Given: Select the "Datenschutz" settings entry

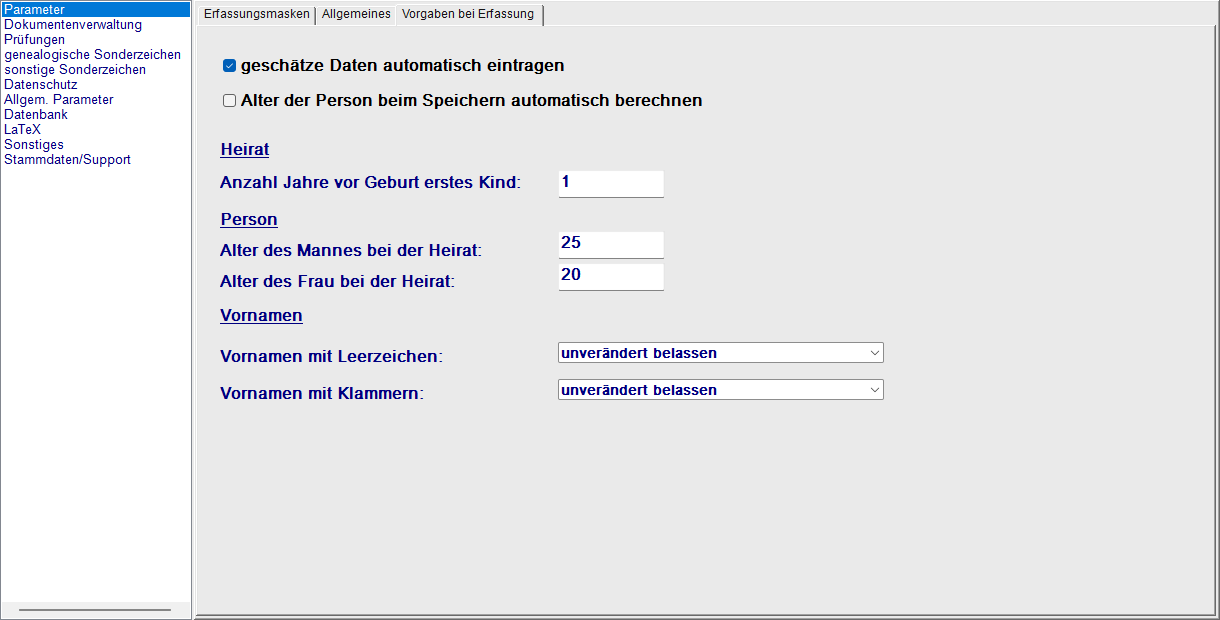Looking at the screenshot, I should click(40, 84).
